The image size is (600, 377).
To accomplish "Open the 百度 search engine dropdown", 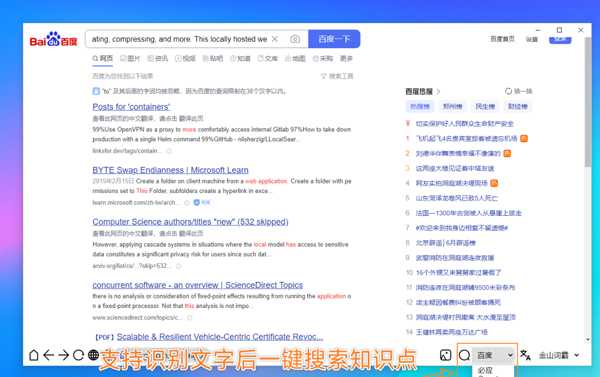I will (x=494, y=355).
